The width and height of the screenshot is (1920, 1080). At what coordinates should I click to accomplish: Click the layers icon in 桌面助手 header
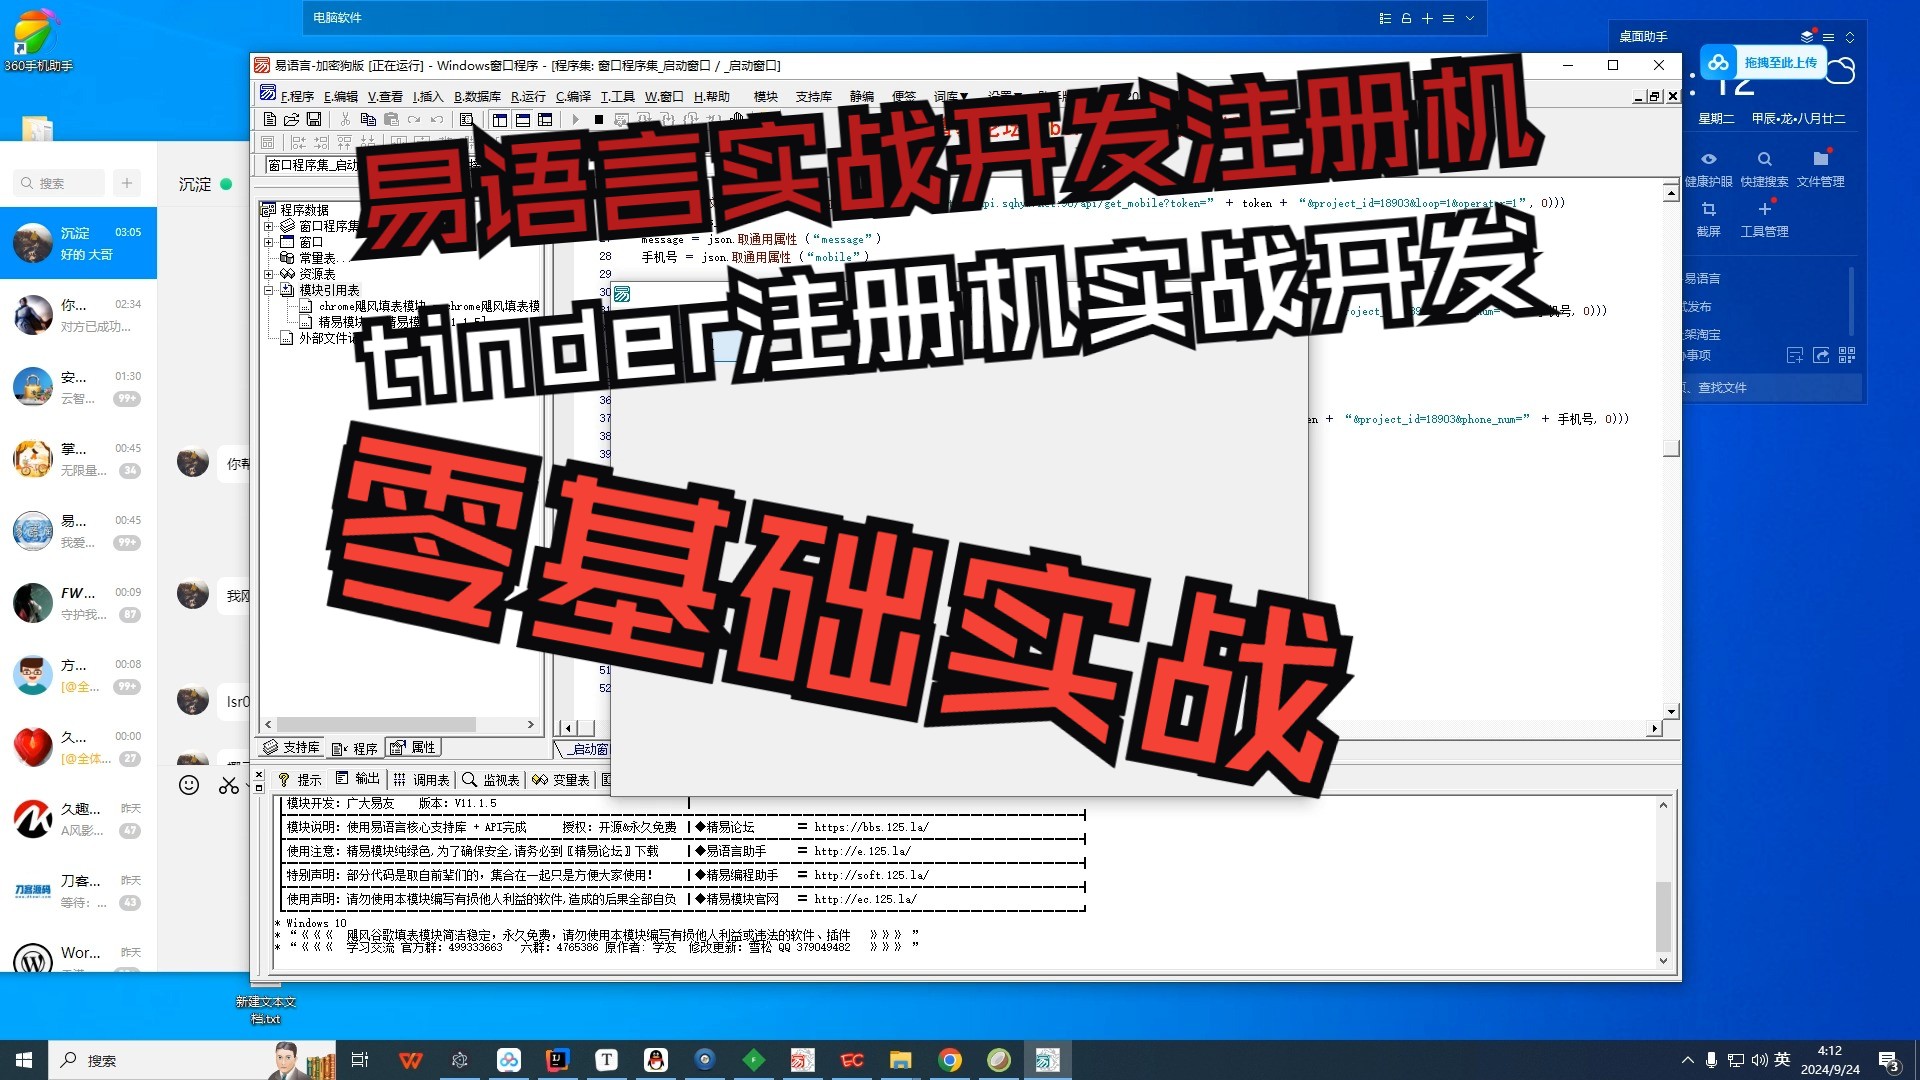1807,37
